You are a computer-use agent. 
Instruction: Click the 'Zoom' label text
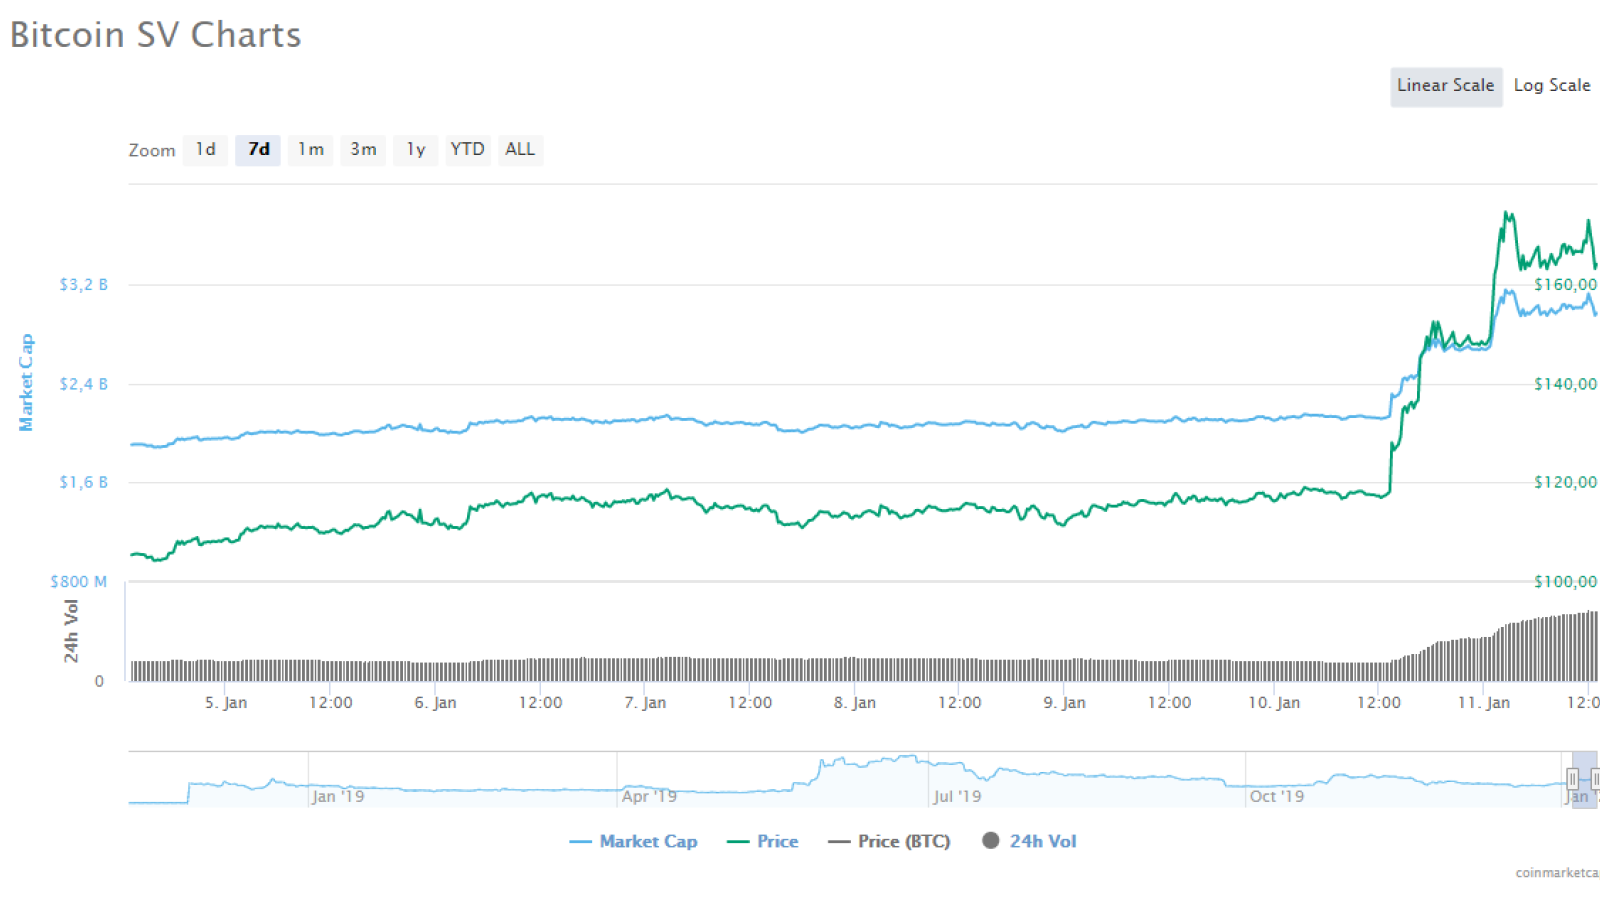point(152,150)
